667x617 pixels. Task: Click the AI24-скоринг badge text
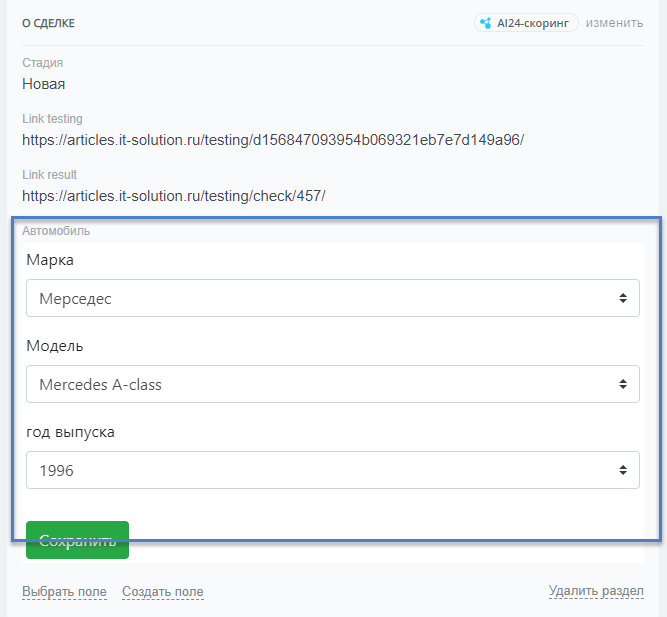pos(534,22)
